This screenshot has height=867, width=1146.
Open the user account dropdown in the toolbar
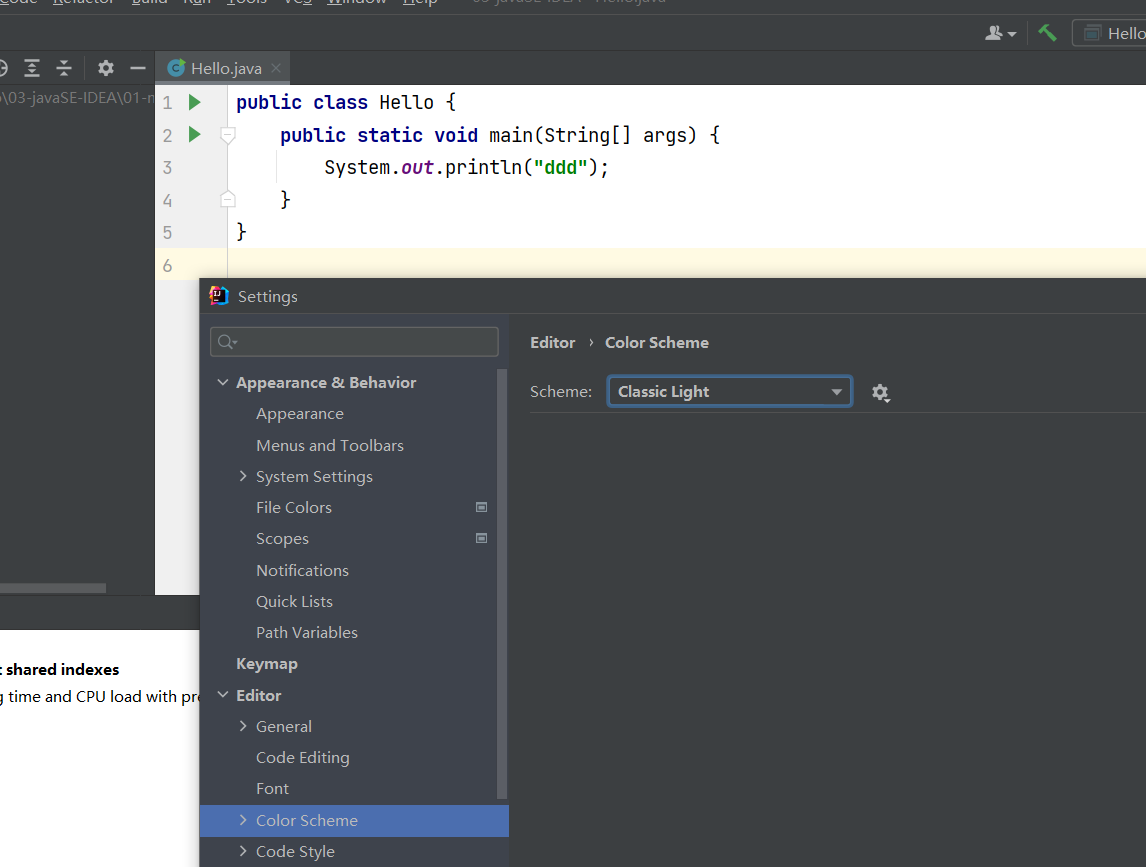coord(1001,33)
